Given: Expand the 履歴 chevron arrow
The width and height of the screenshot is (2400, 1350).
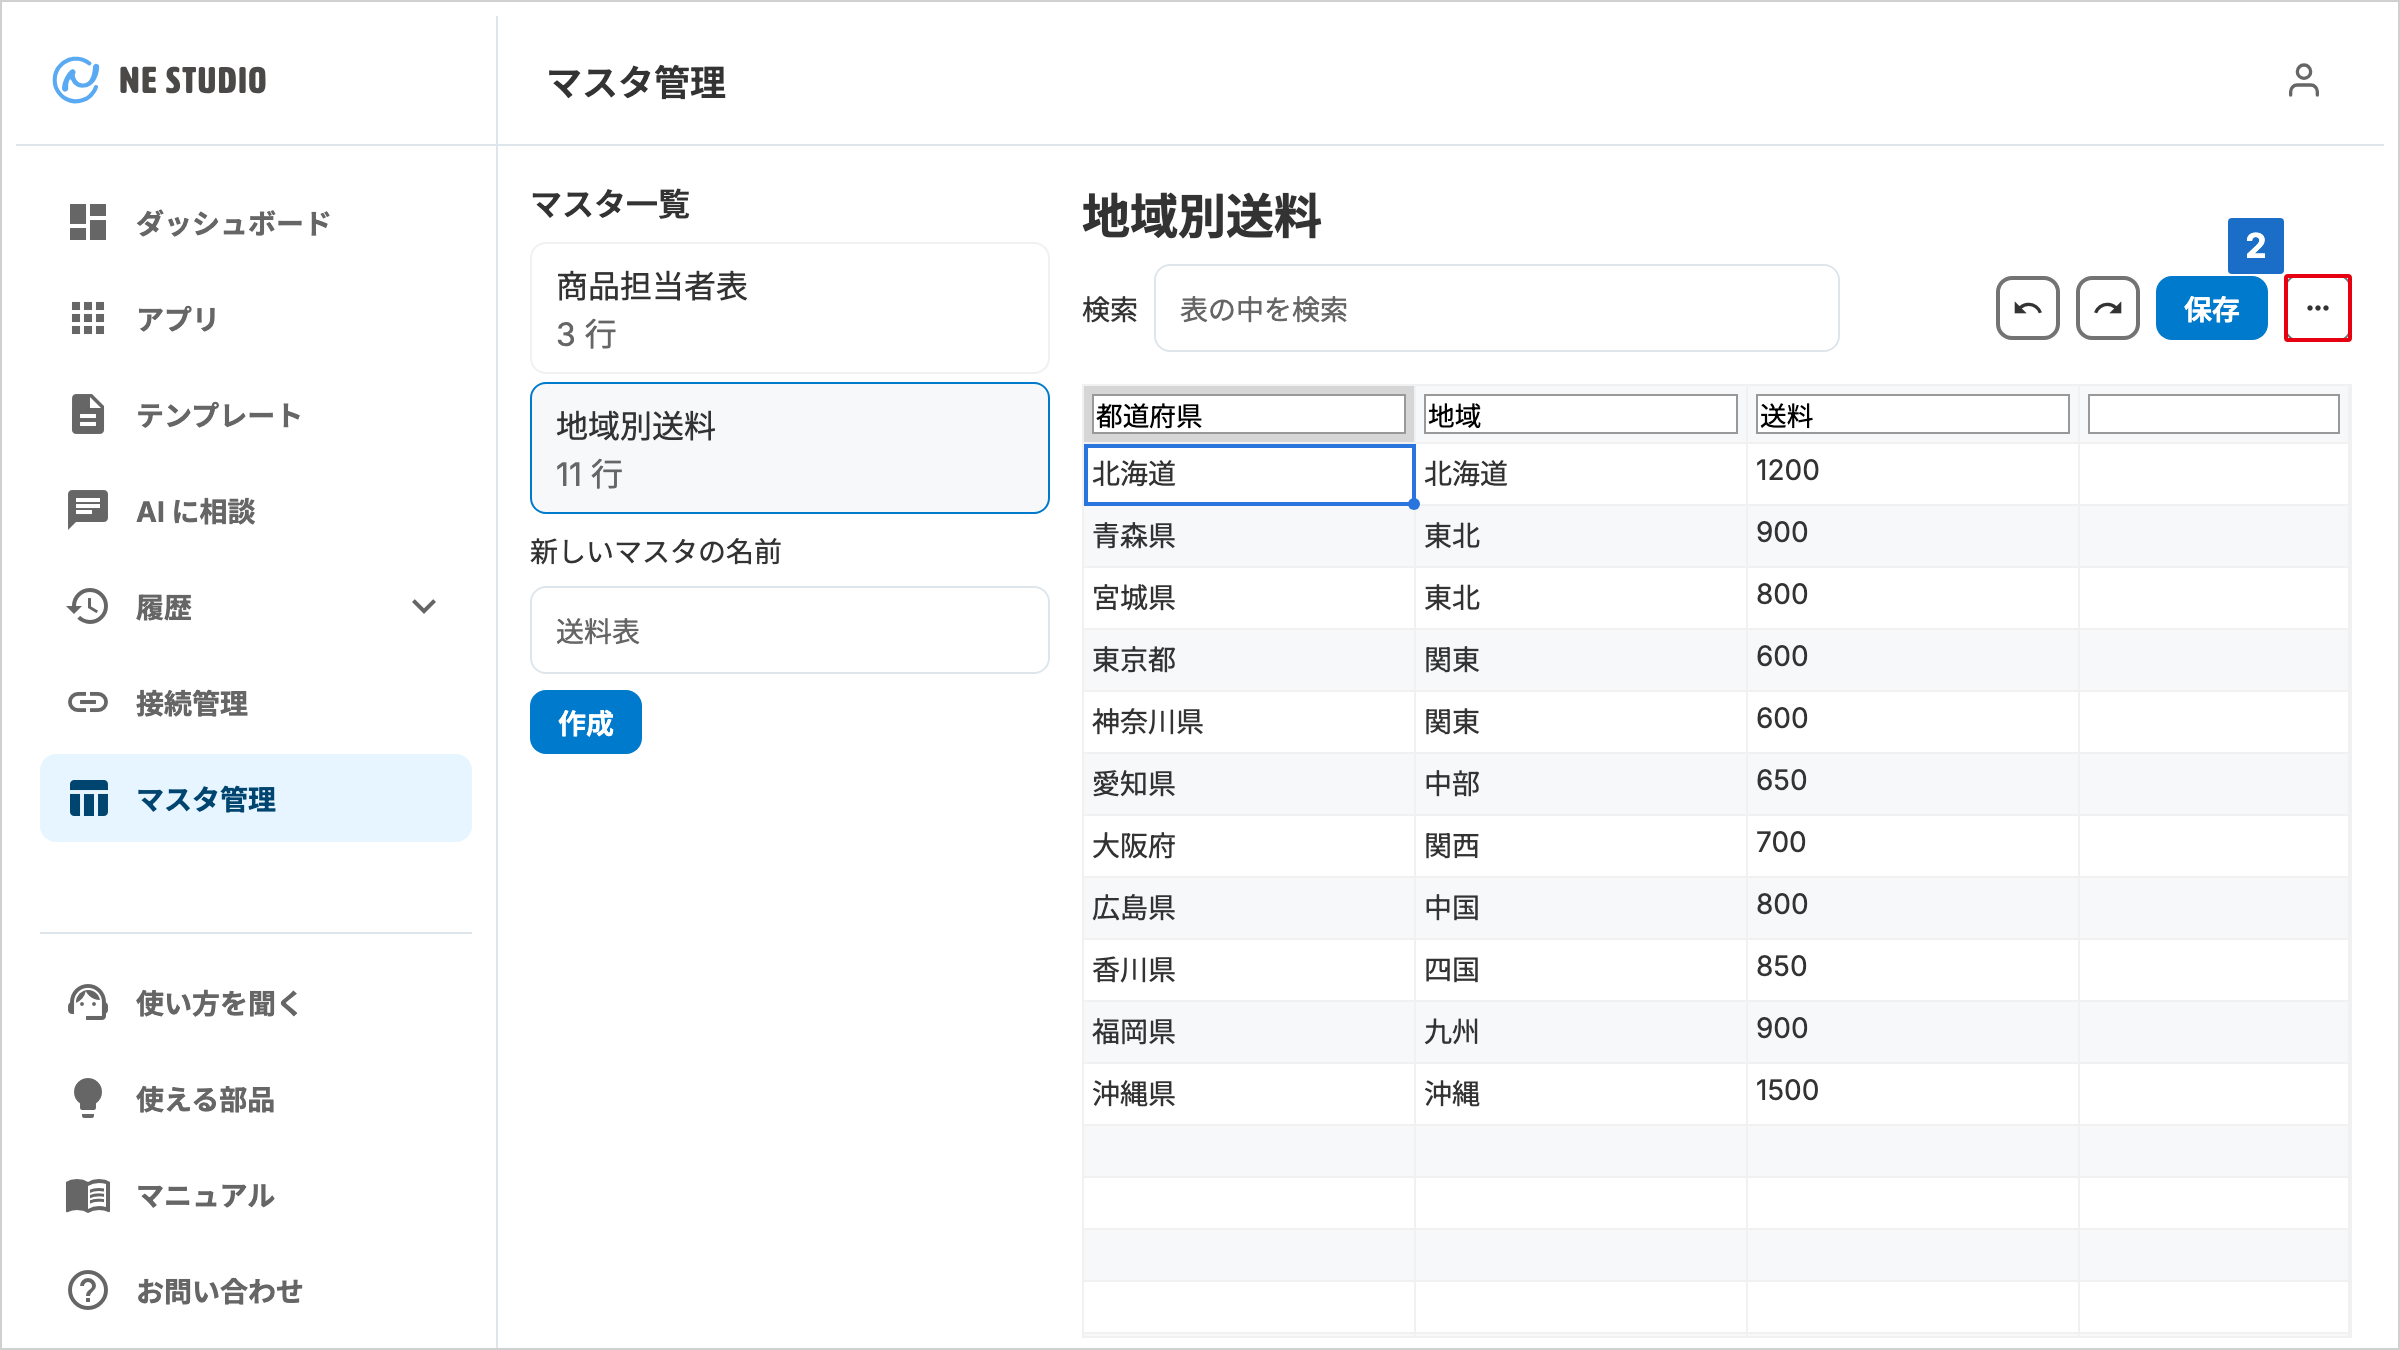Looking at the screenshot, I should pyautogui.click(x=424, y=606).
